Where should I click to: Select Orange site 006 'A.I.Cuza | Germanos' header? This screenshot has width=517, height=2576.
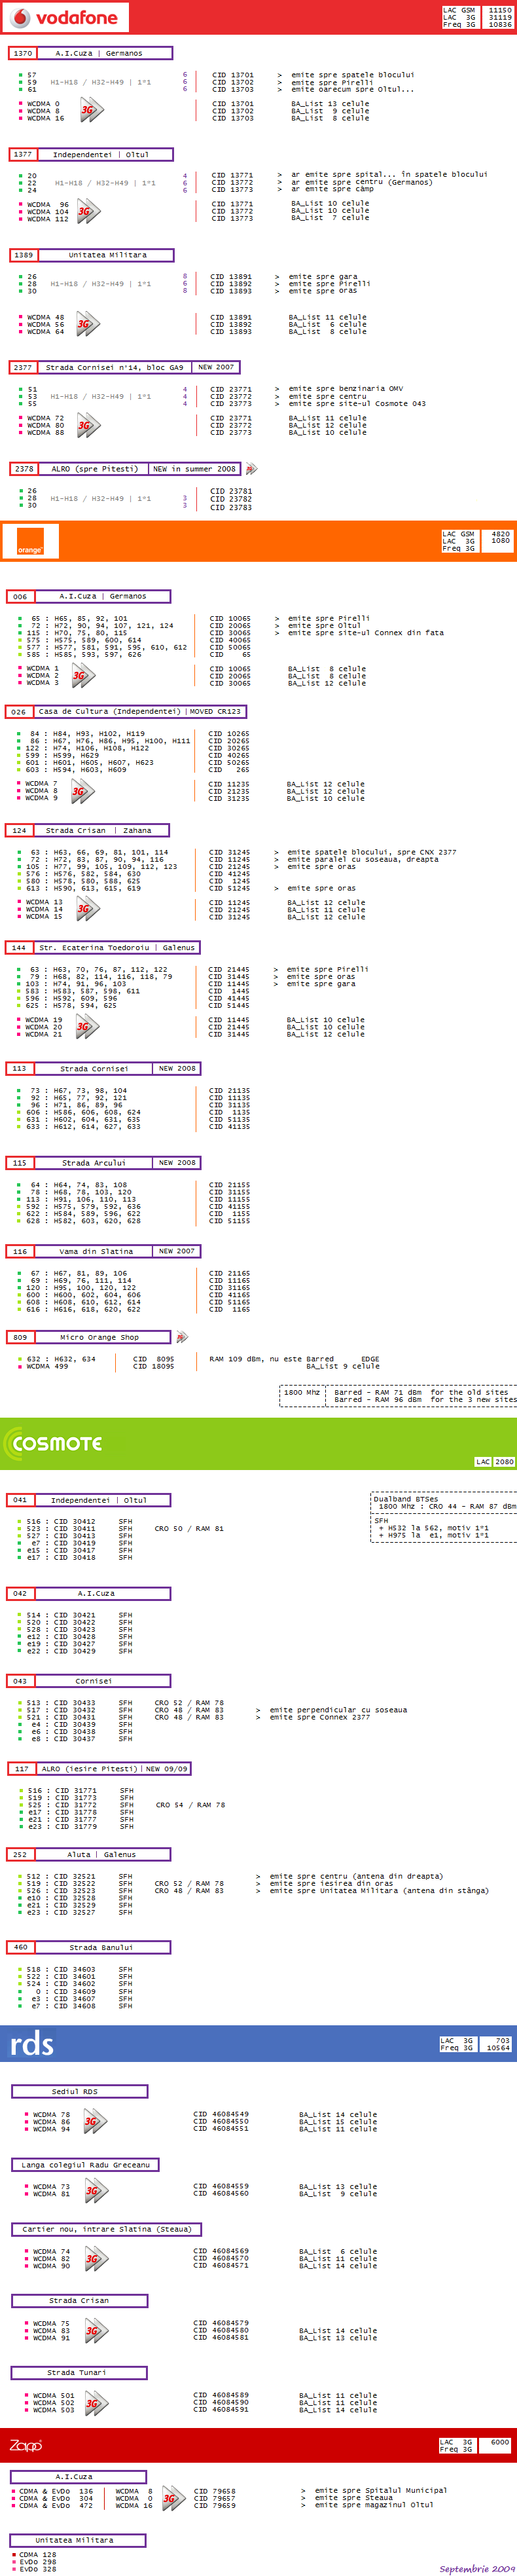point(103,596)
